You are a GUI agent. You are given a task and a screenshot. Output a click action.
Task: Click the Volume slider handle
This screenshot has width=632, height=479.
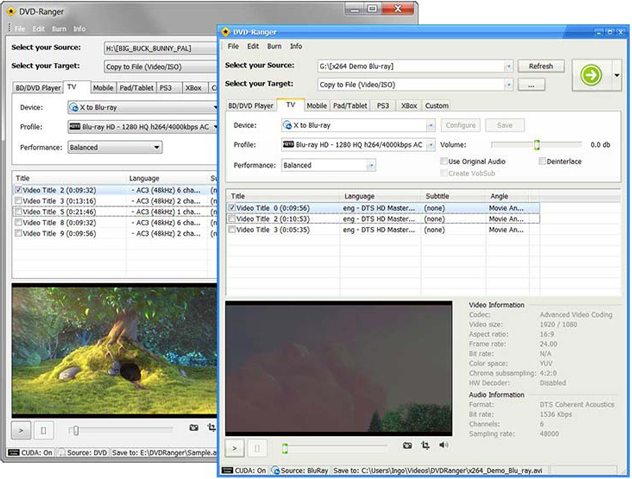(537, 145)
